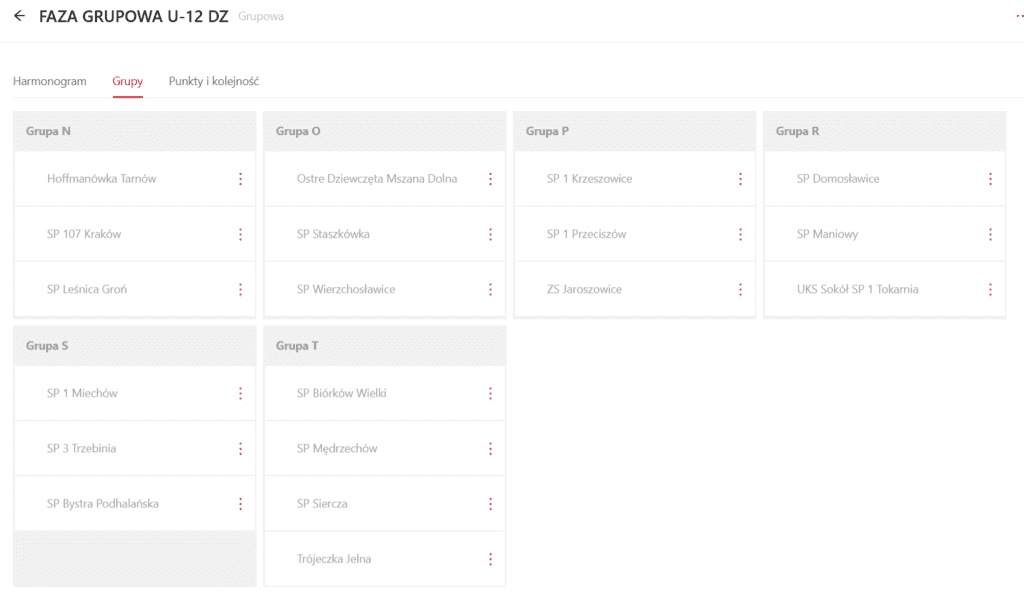Click the back arrow icon
The image size is (1024, 599).
click(19, 16)
